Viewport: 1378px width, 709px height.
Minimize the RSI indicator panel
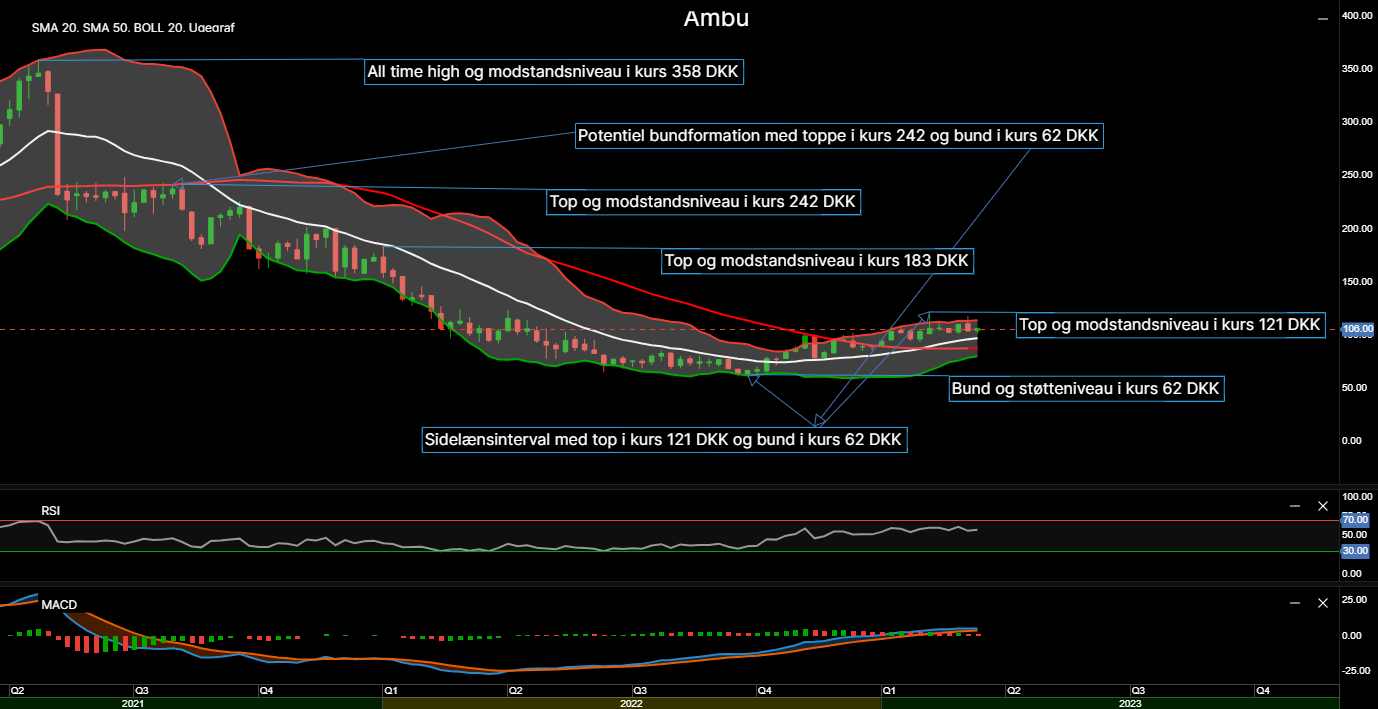(x=1295, y=506)
